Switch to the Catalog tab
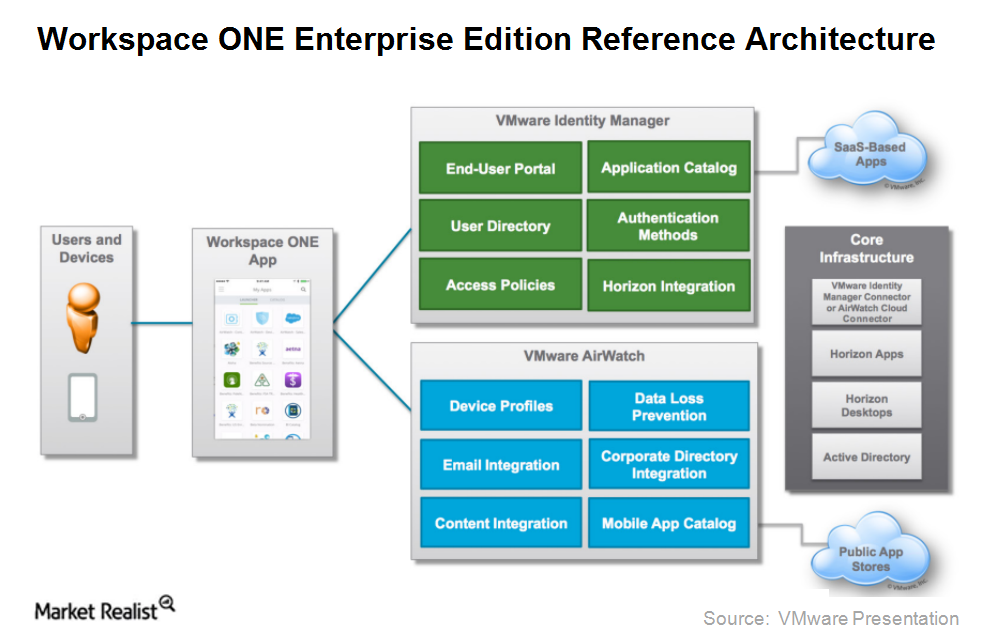Screen dimensions: 997x637 tap(278, 299)
